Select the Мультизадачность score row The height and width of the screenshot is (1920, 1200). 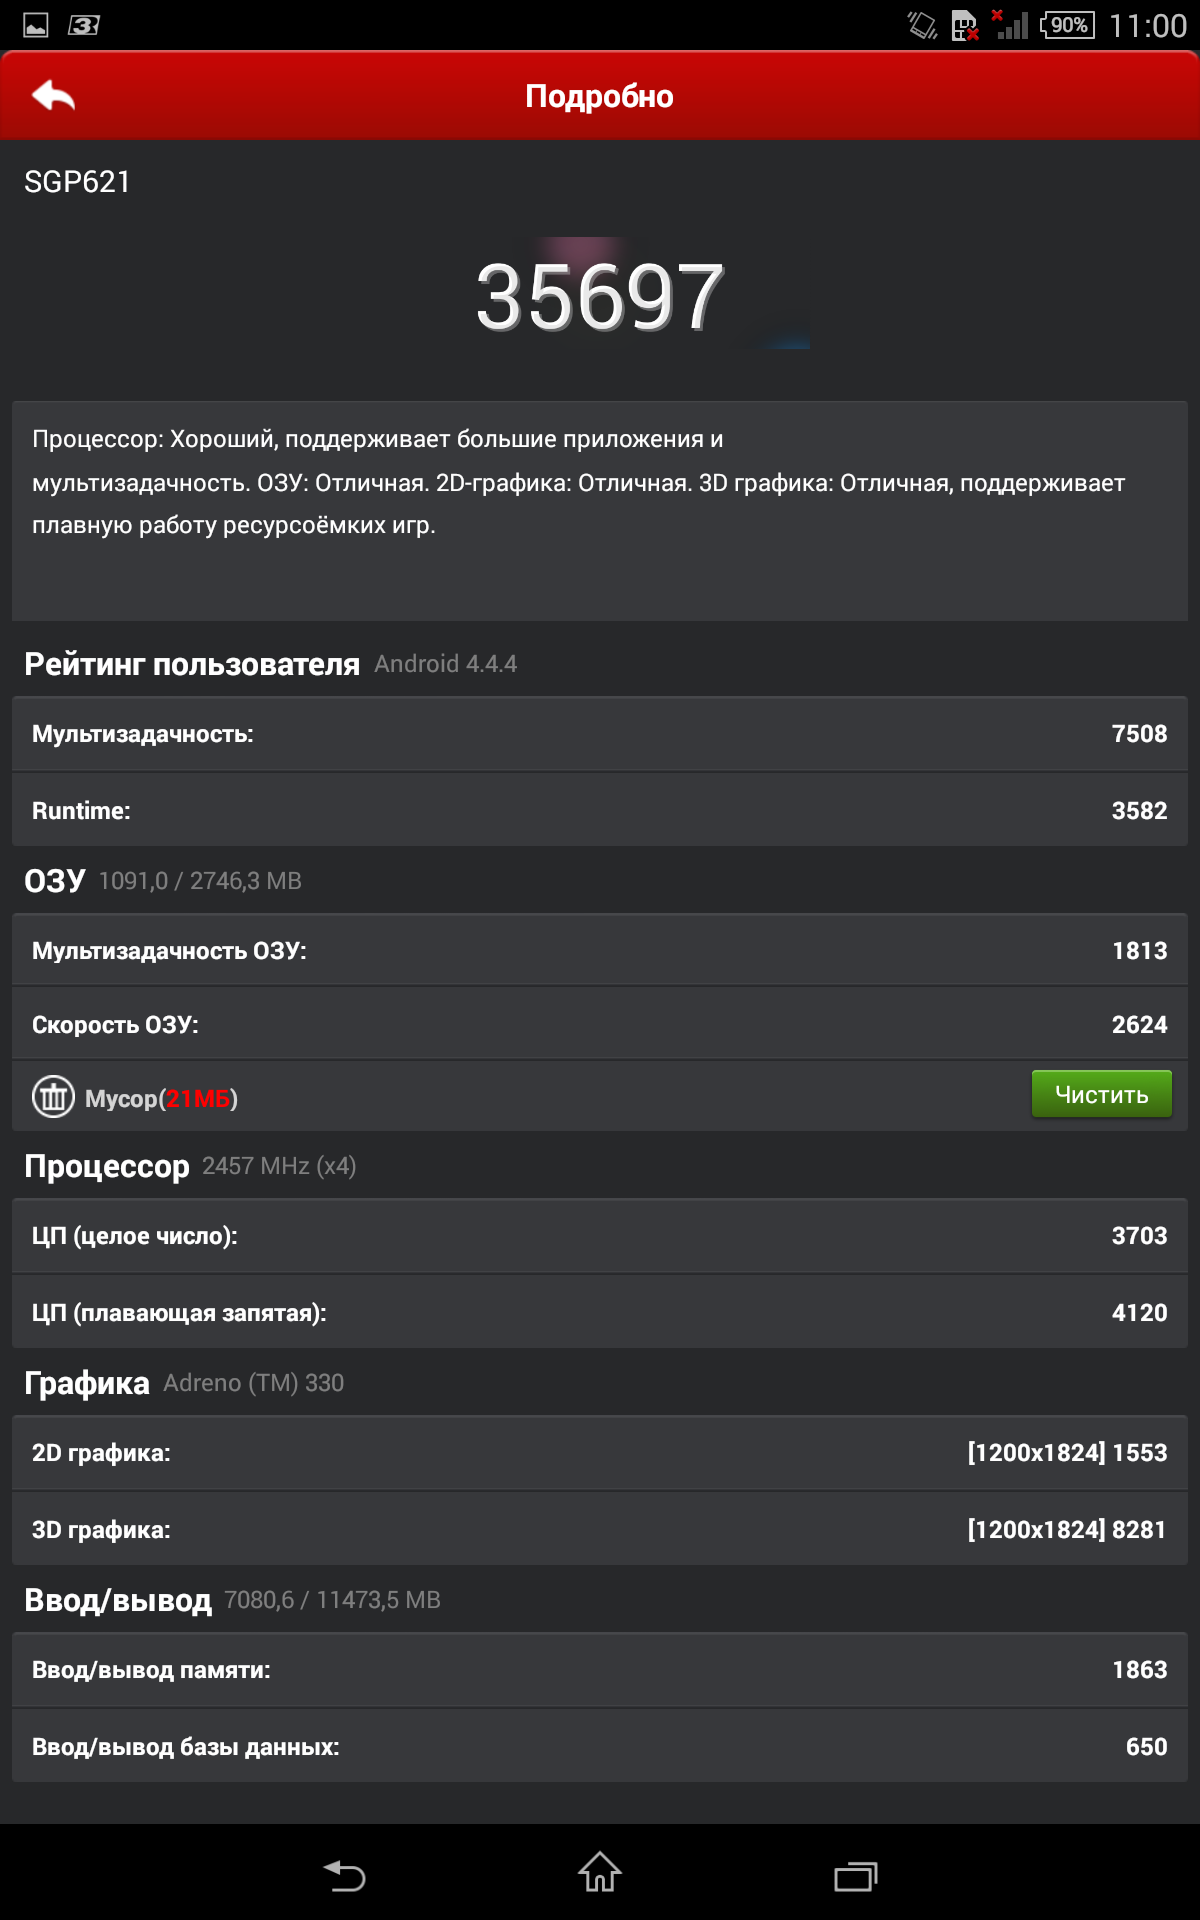coord(599,734)
